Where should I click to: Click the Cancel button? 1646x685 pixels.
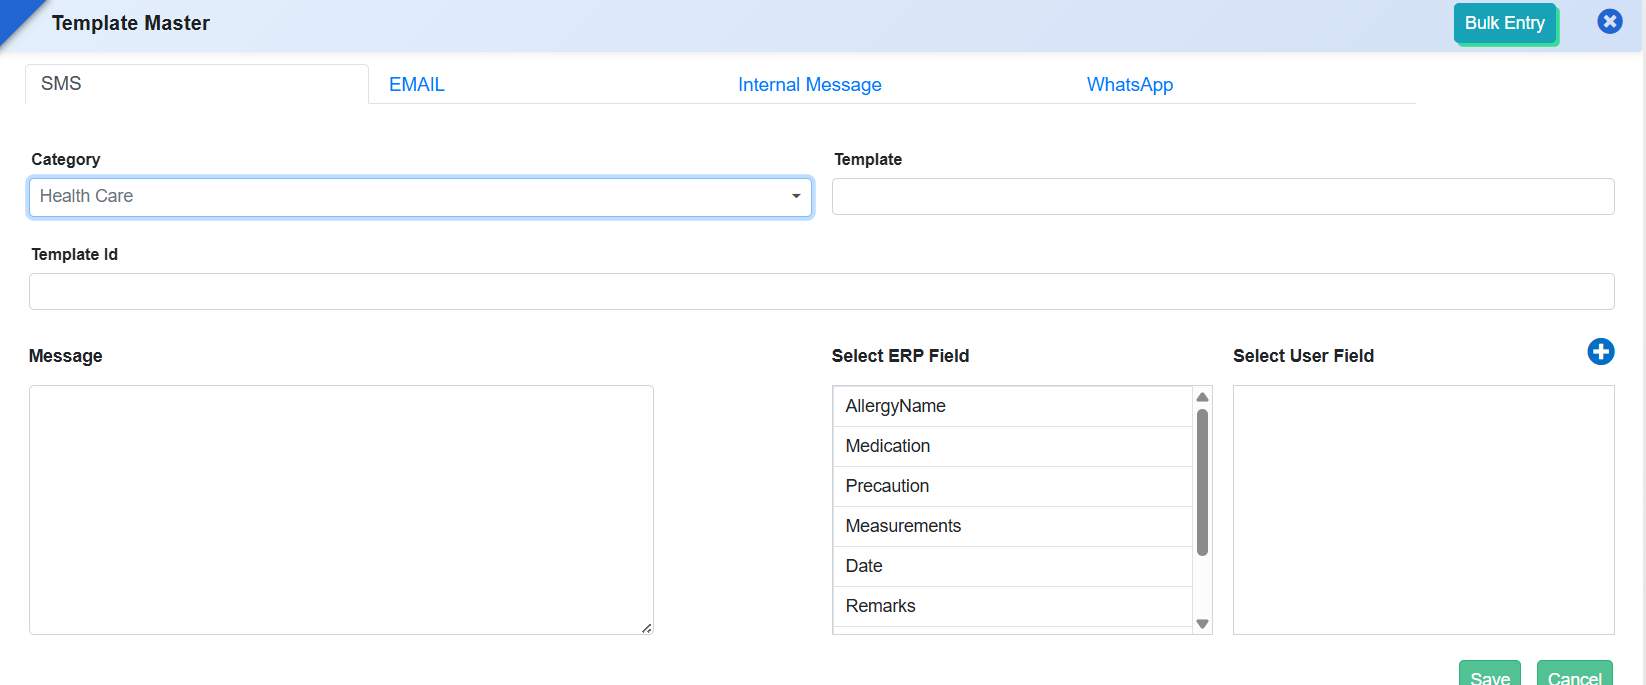tap(1574, 675)
